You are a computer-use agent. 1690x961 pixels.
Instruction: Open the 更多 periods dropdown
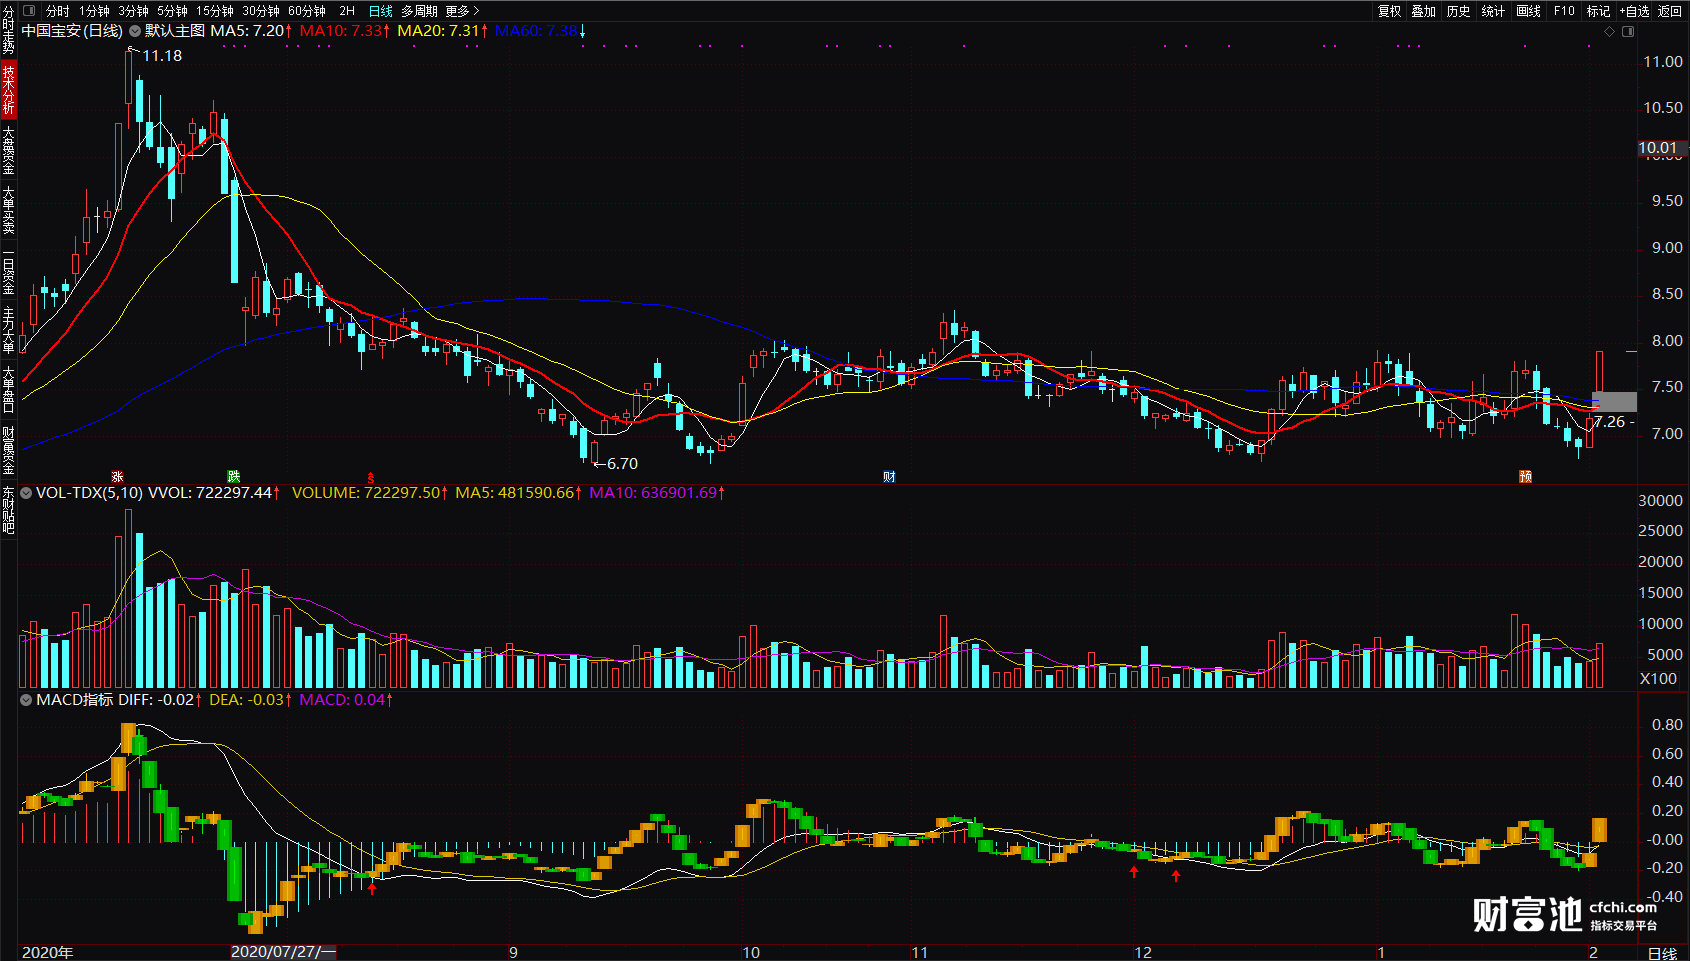pos(462,11)
